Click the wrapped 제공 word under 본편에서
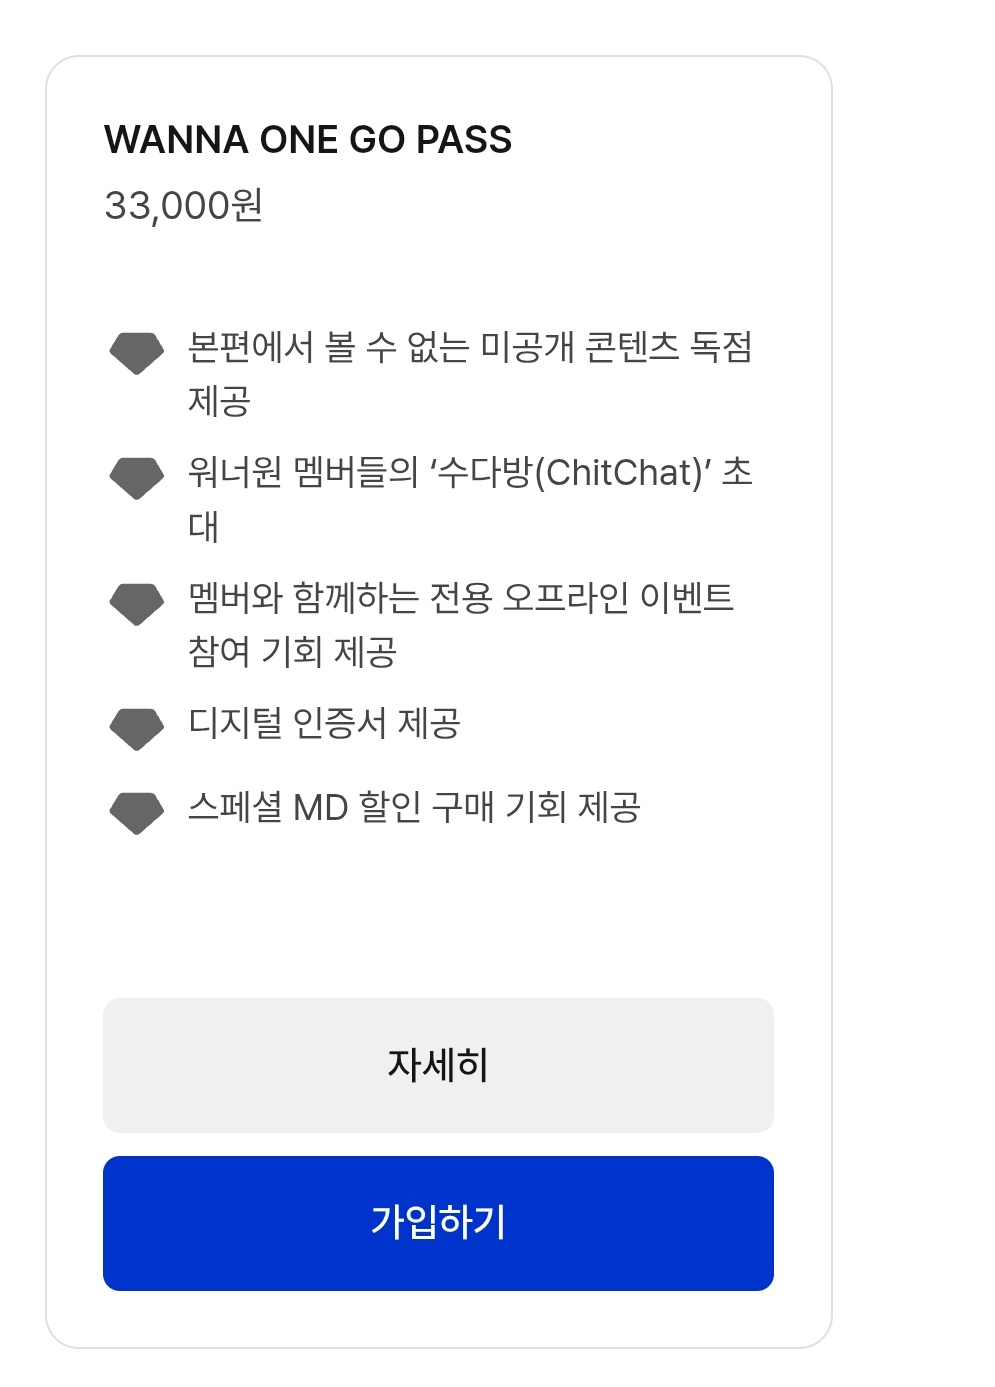Viewport: 995px width, 1387px height. point(219,402)
